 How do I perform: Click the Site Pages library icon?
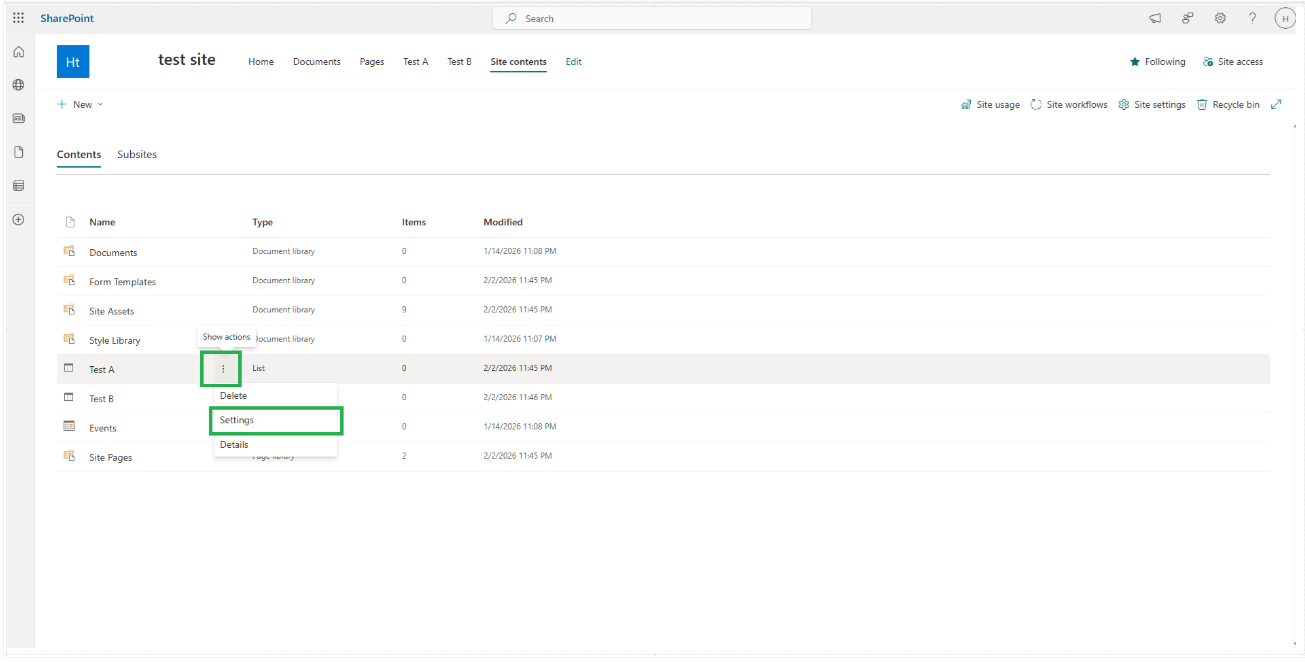[x=69, y=456]
